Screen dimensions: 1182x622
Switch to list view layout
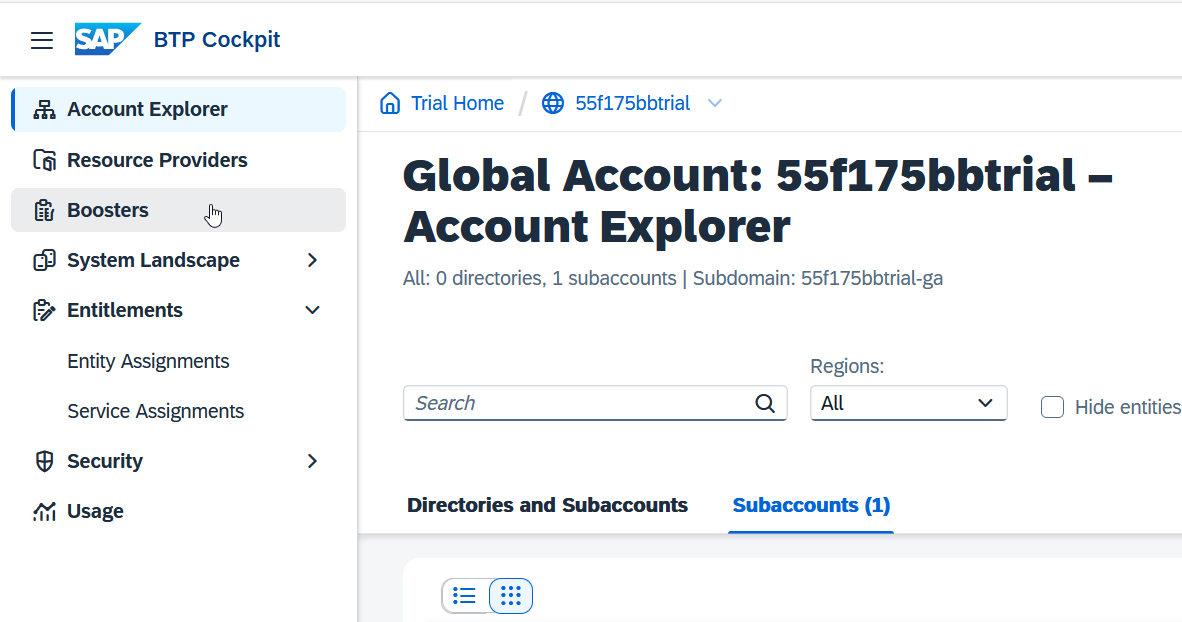click(465, 596)
